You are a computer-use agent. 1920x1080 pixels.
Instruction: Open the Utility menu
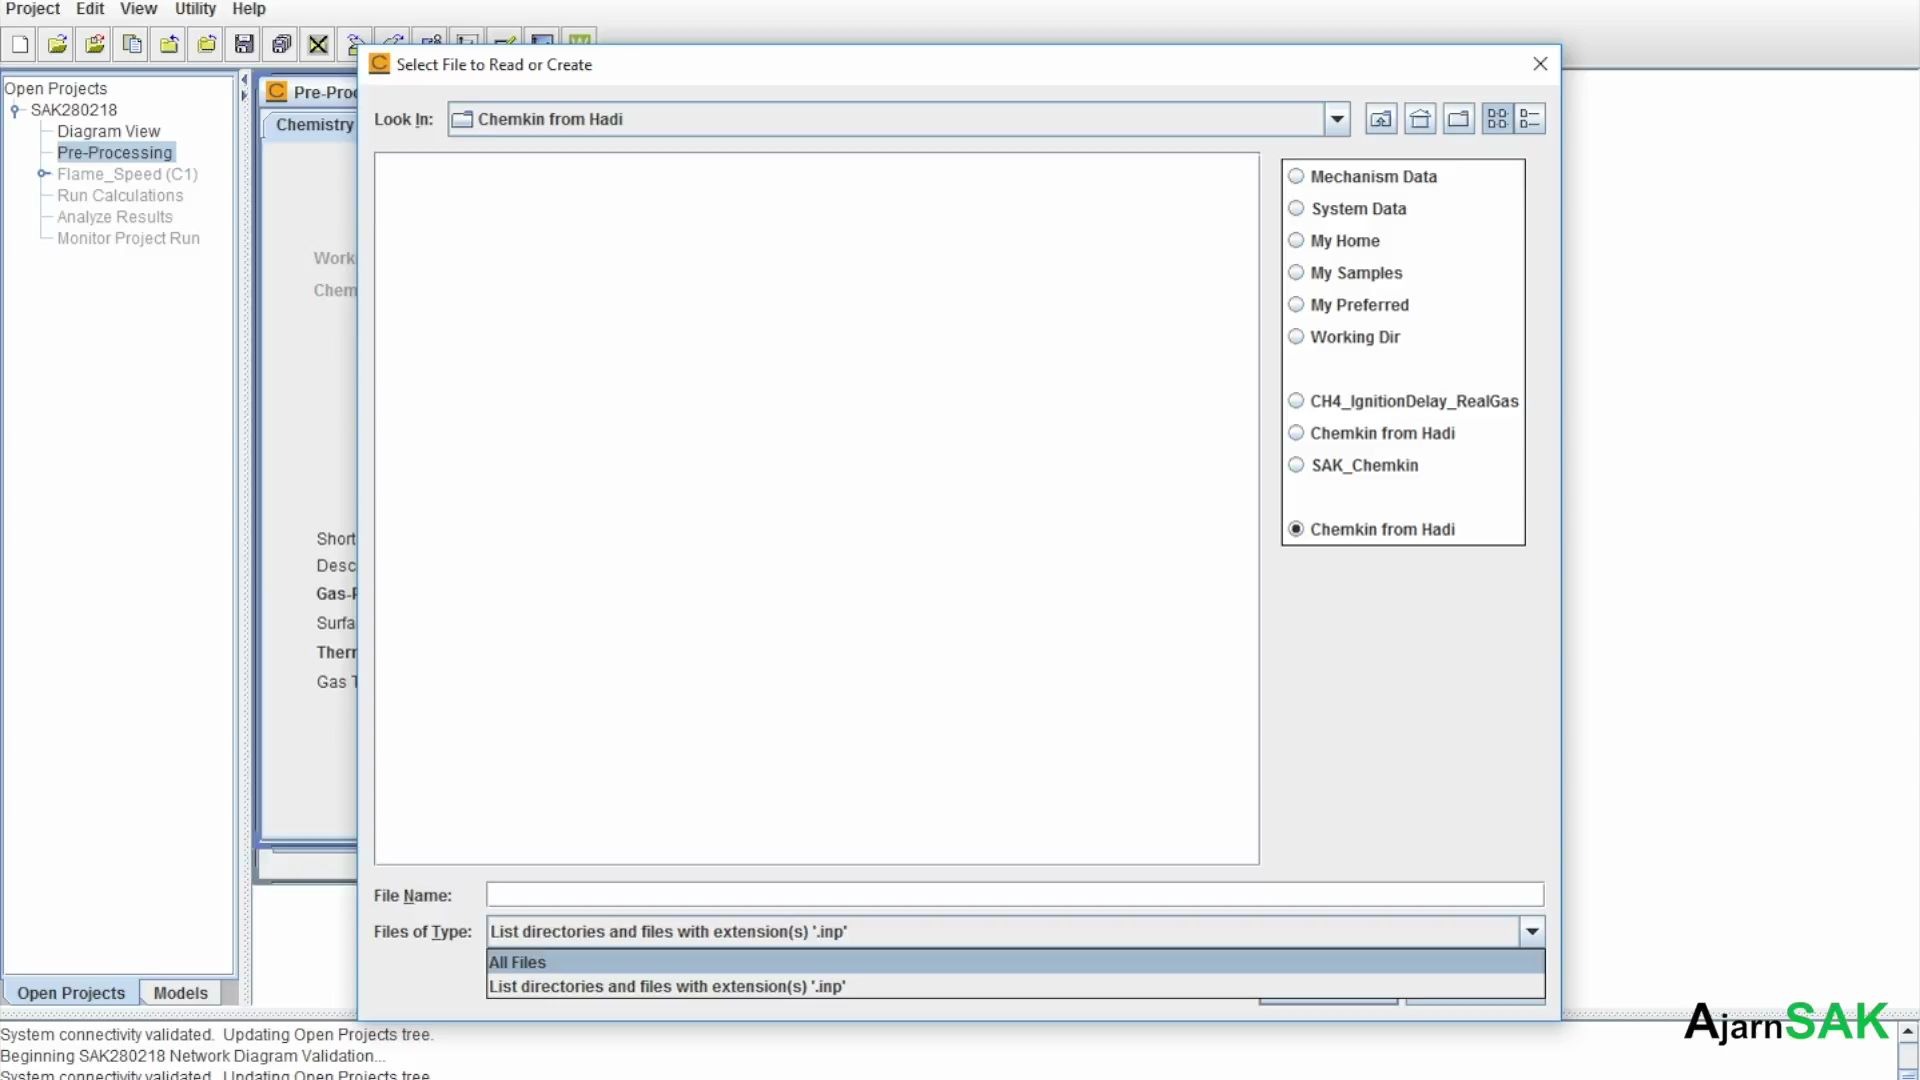[195, 9]
